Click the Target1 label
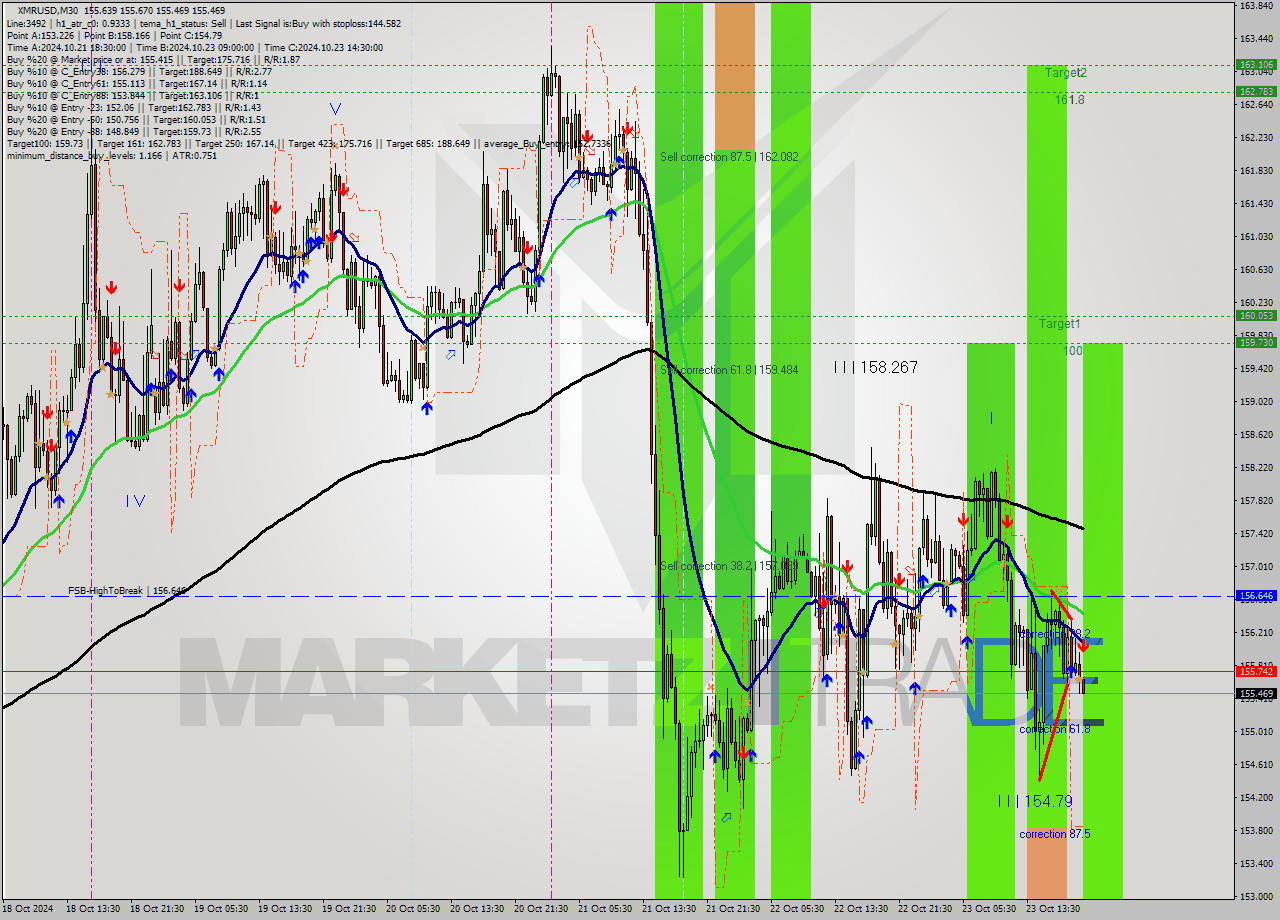Image resolution: width=1280 pixels, height=920 pixels. [1059, 324]
